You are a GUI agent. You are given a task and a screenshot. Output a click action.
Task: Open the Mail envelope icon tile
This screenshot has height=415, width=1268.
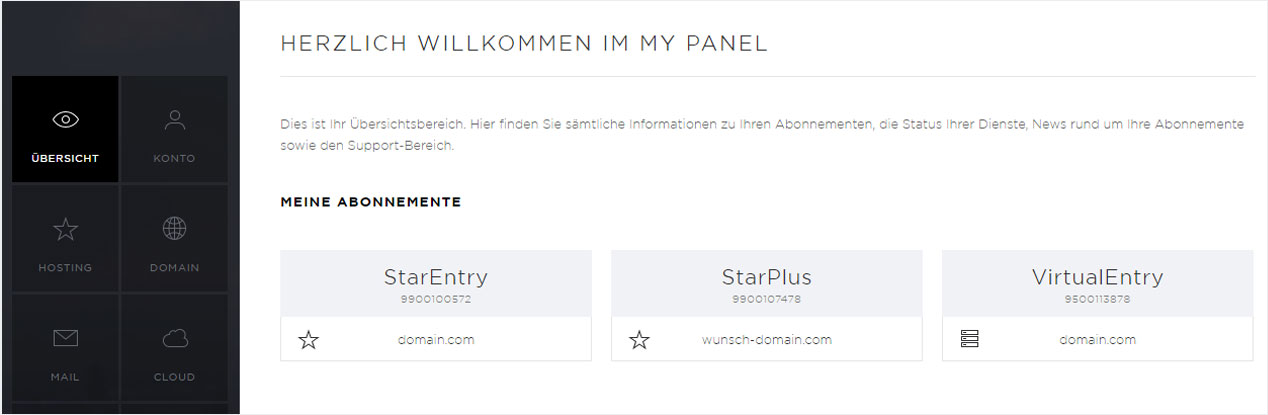point(65,347)
